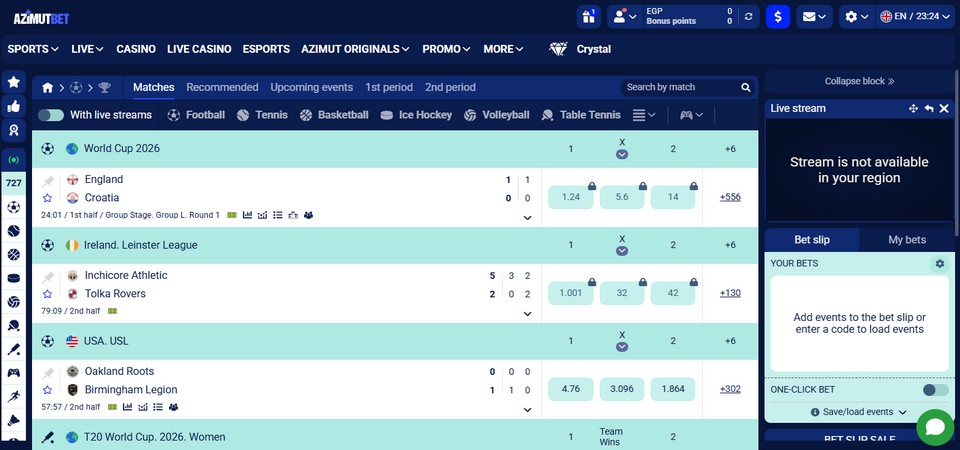
Task: Open language selector EN dropdown
Action: pyautogui.click(x=917, y=17)
